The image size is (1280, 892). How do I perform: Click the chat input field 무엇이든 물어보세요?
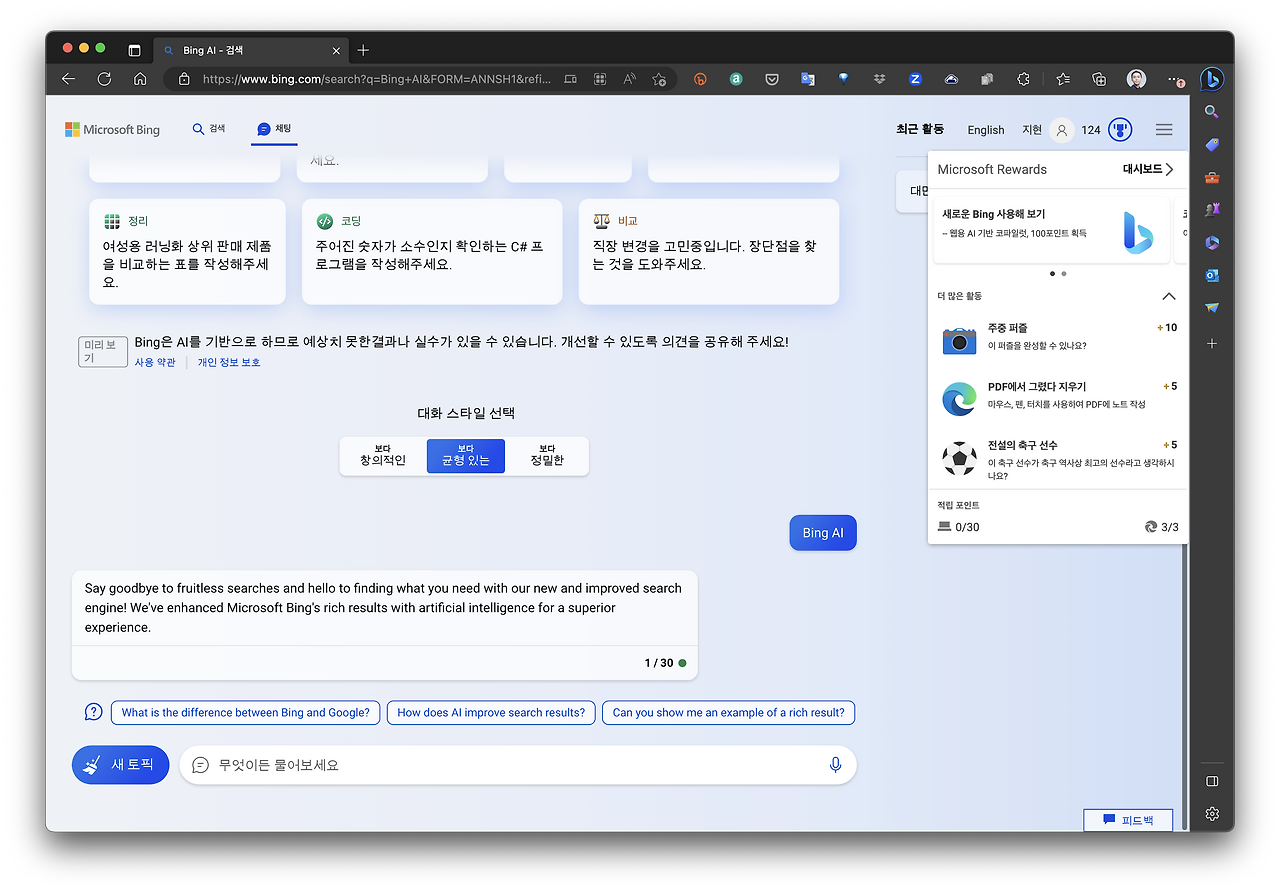(518, 765)
